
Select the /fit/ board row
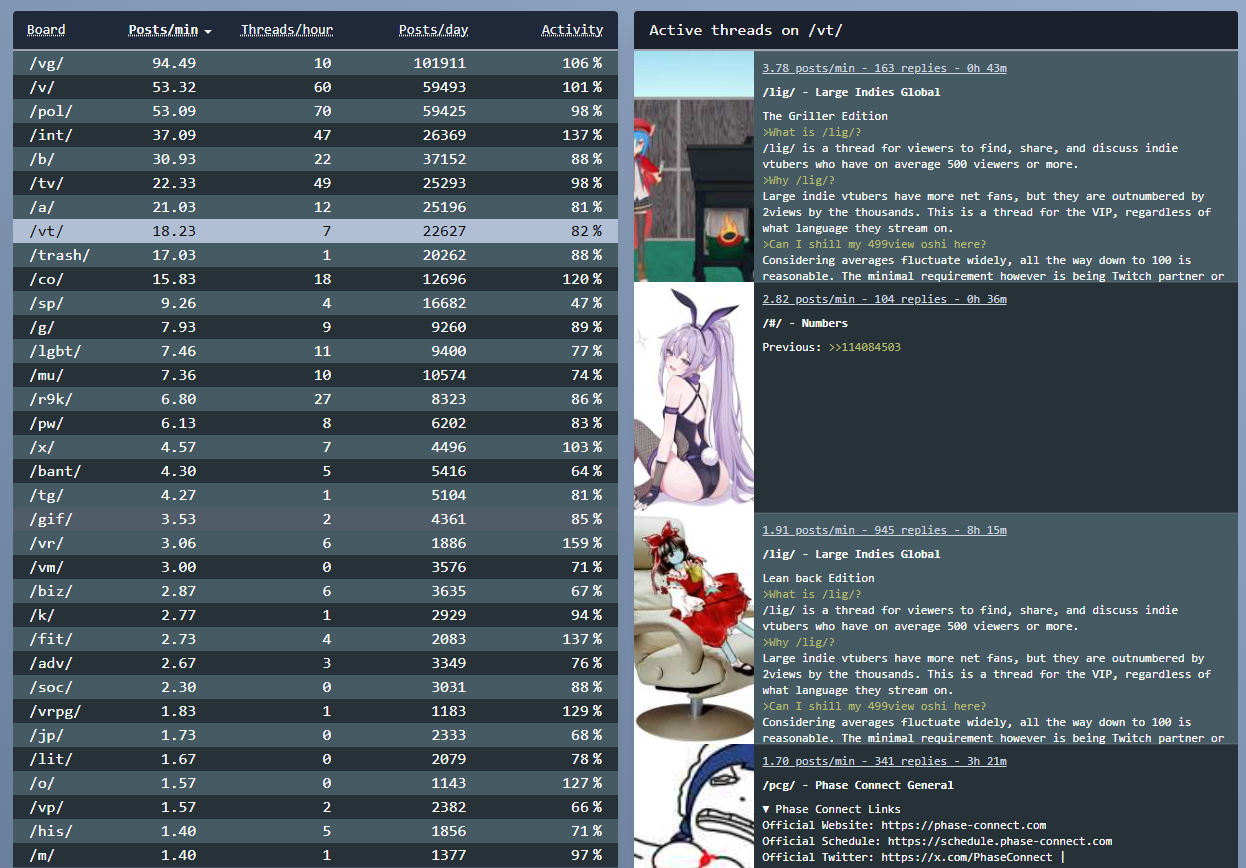tap(315, 639)
